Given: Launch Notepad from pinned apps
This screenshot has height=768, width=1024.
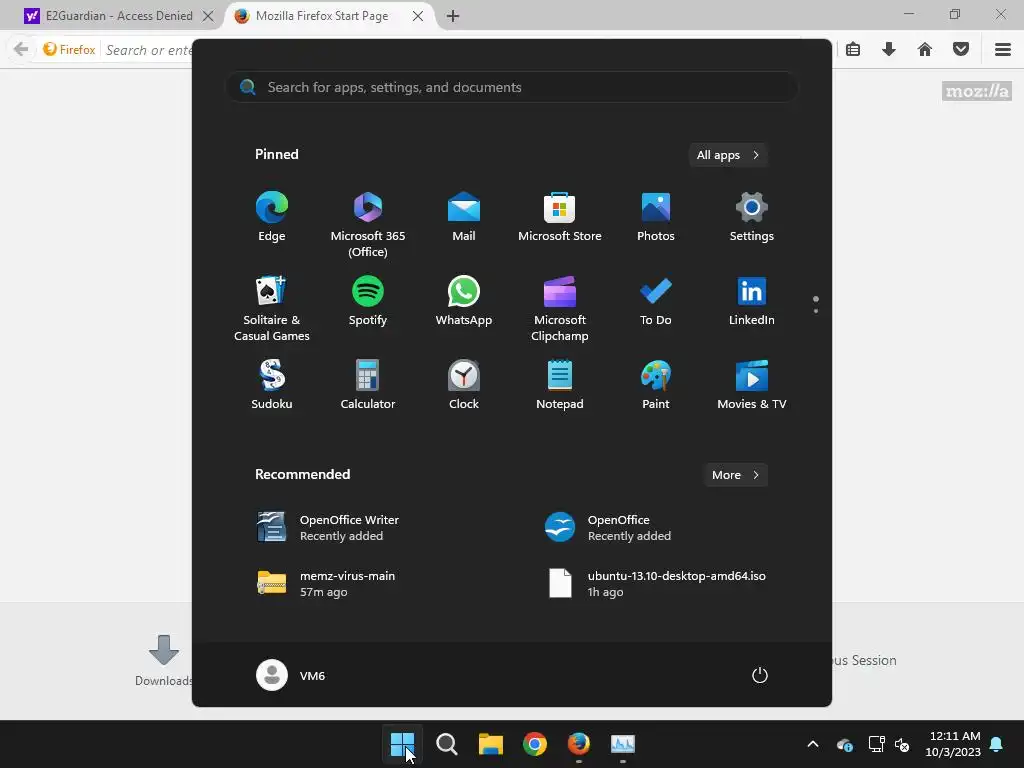Looking at the screenshot, I should (560, 385).
